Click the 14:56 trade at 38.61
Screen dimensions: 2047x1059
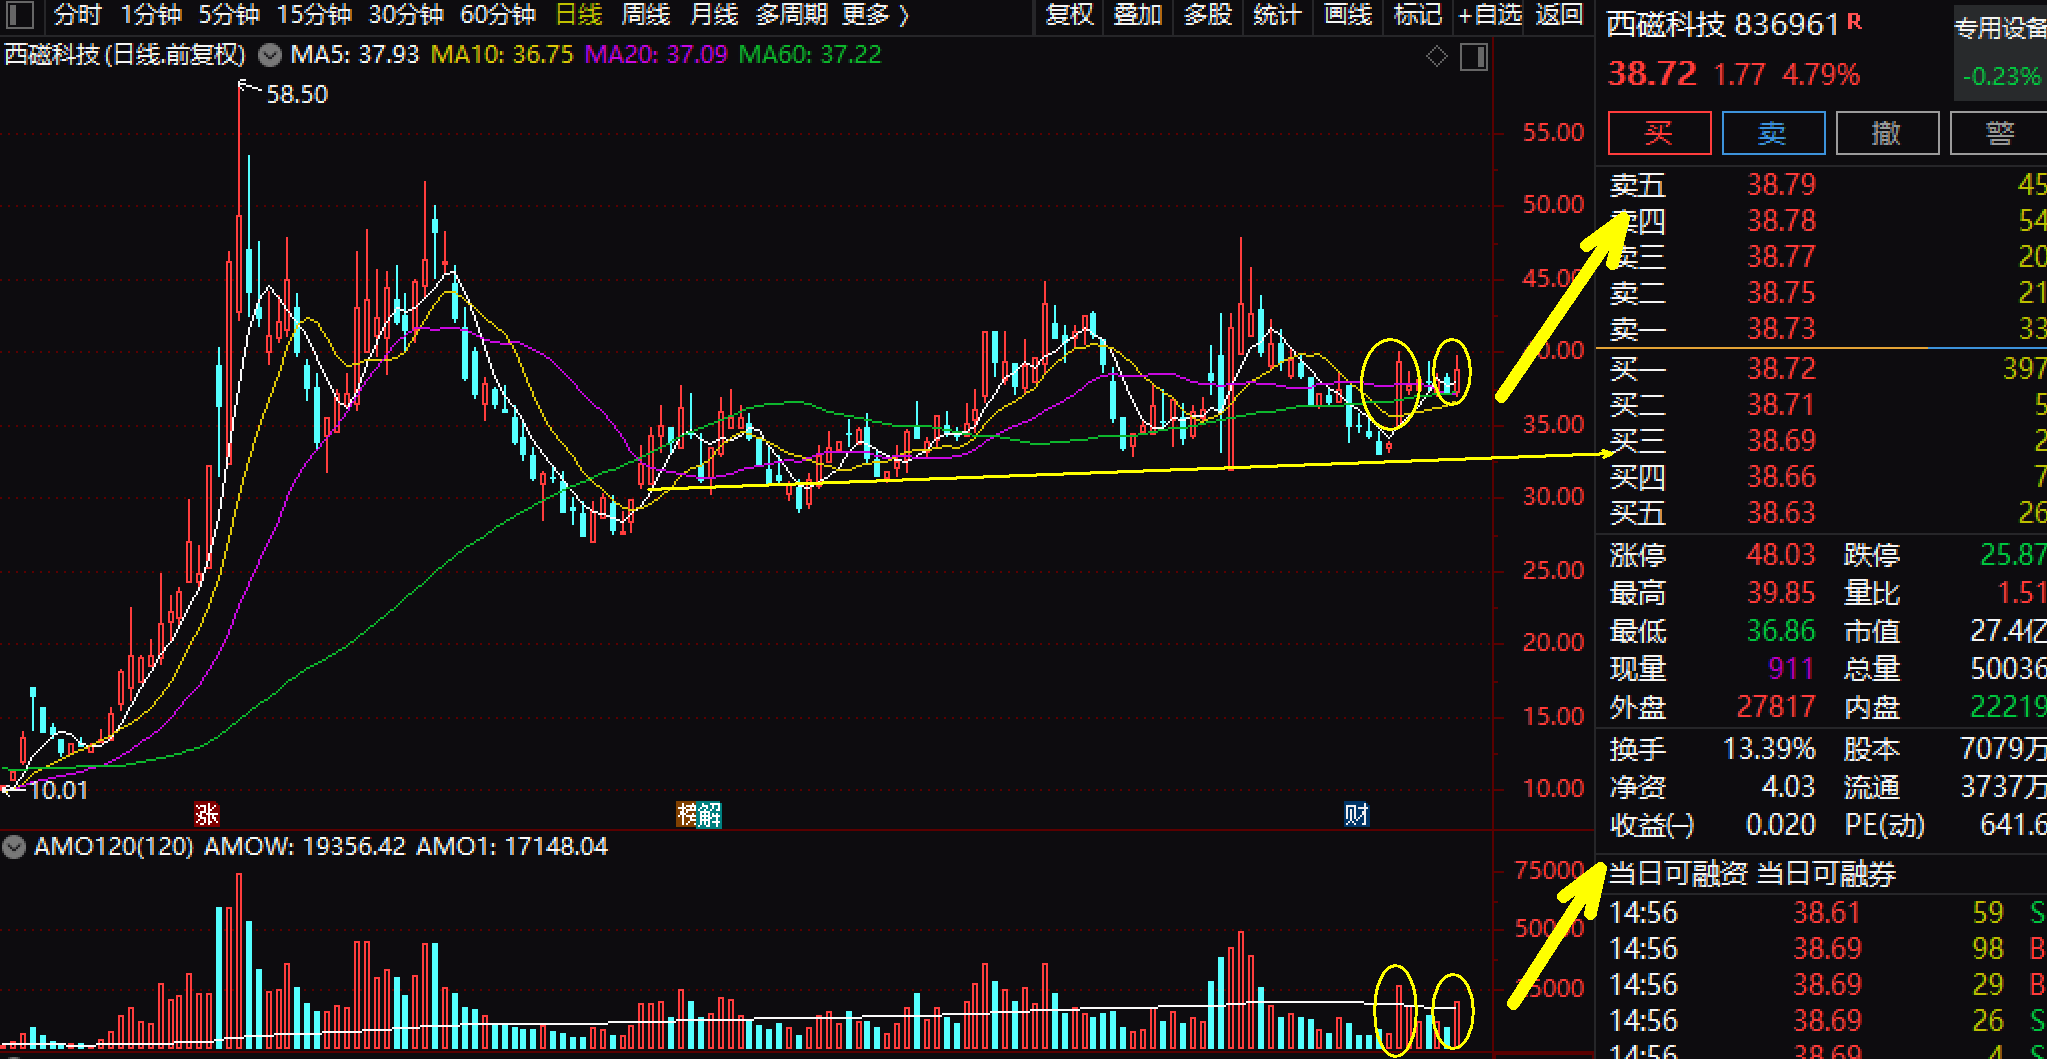coord(1827,913)
